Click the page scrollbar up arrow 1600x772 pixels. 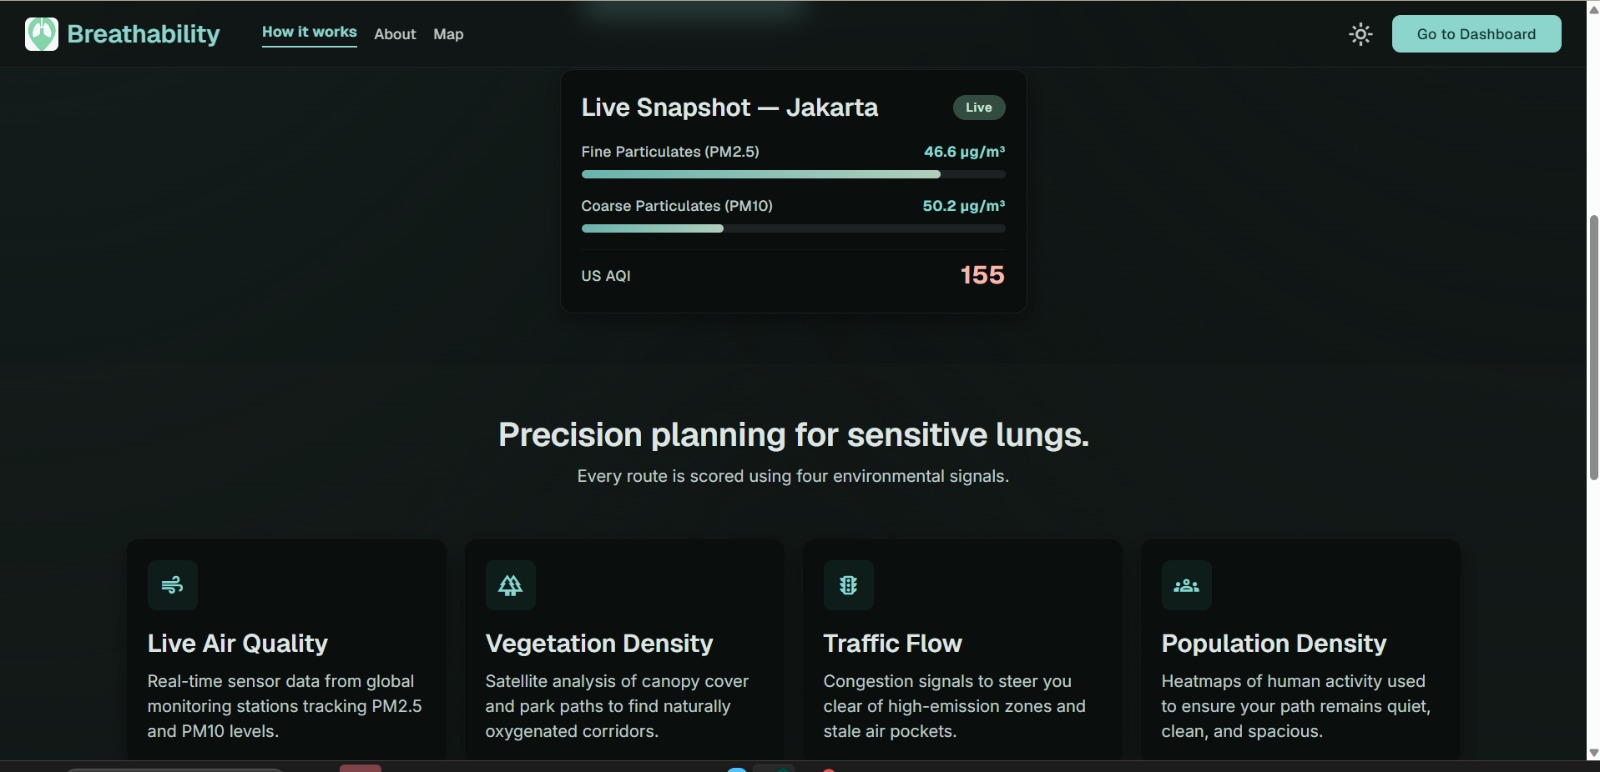tap(1593, 9)
